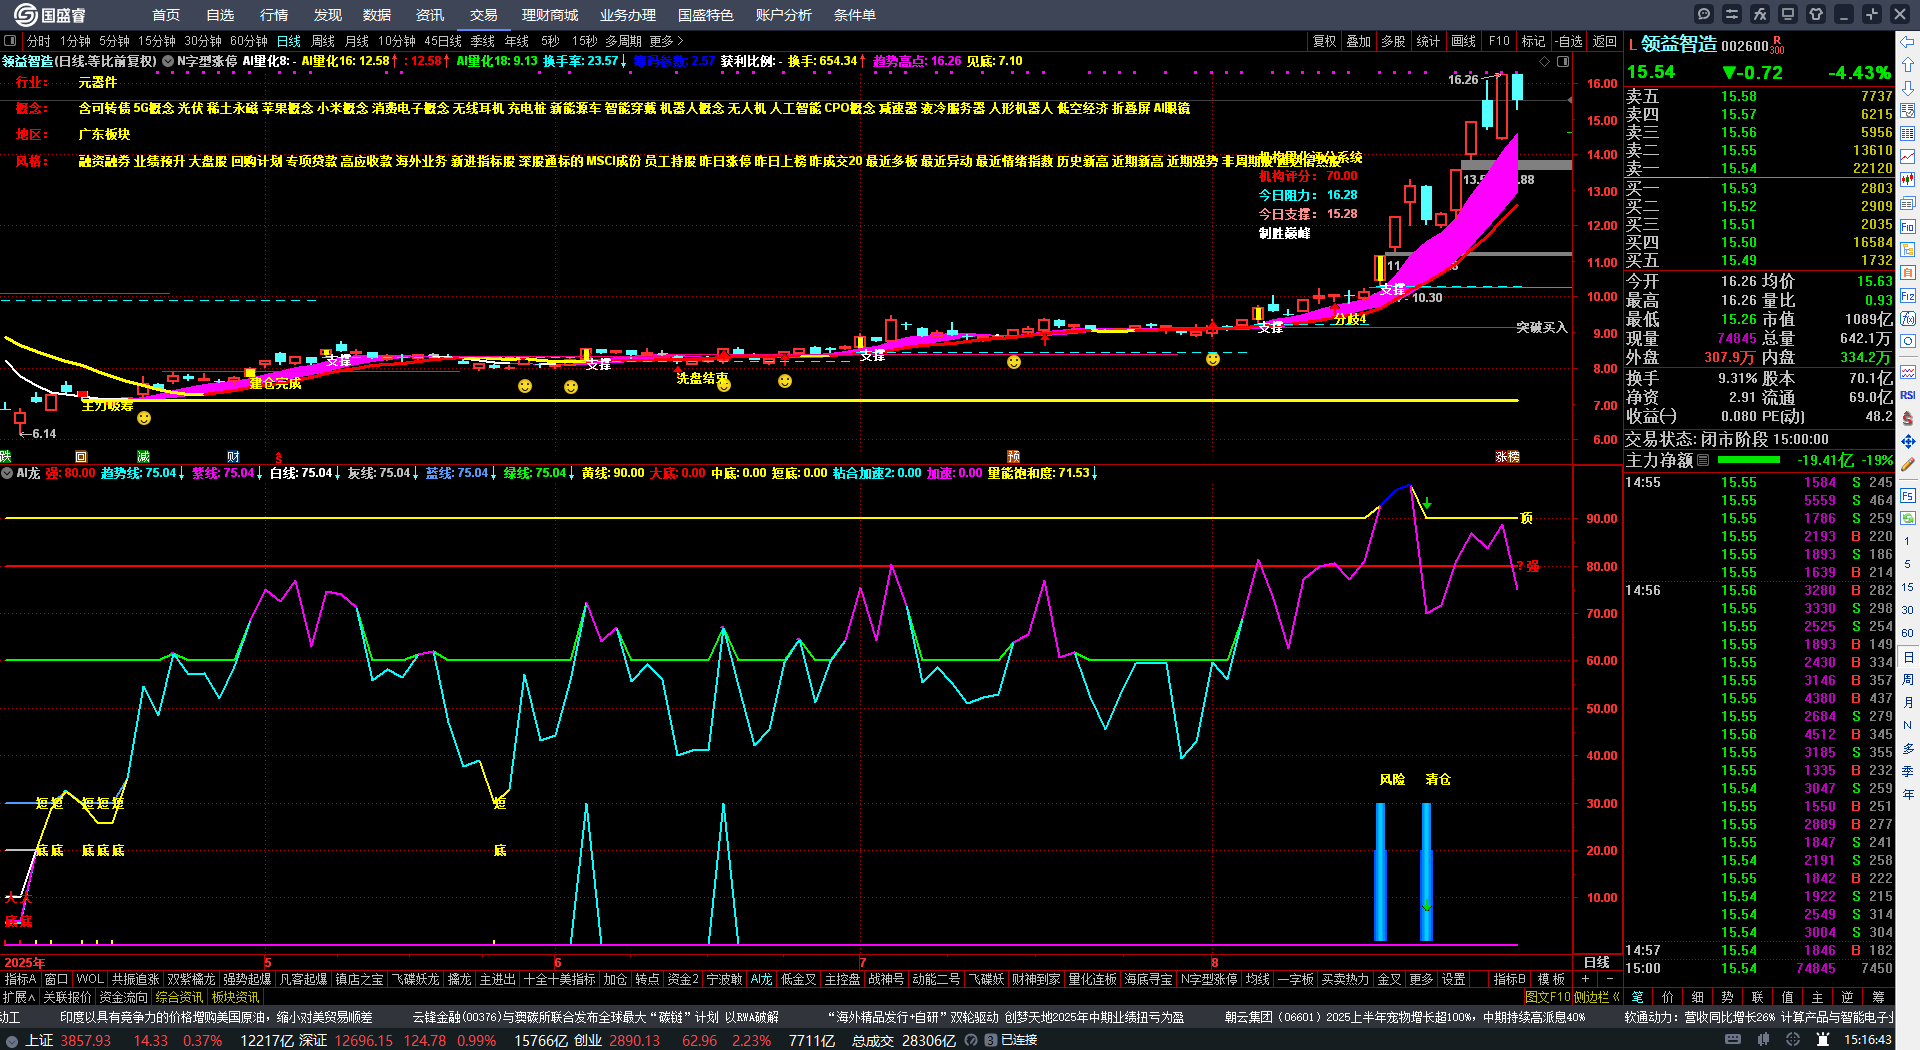Open the colored grid table sidebar icon
This screenshot has width=1920, height=1050.
point(1908,134)
